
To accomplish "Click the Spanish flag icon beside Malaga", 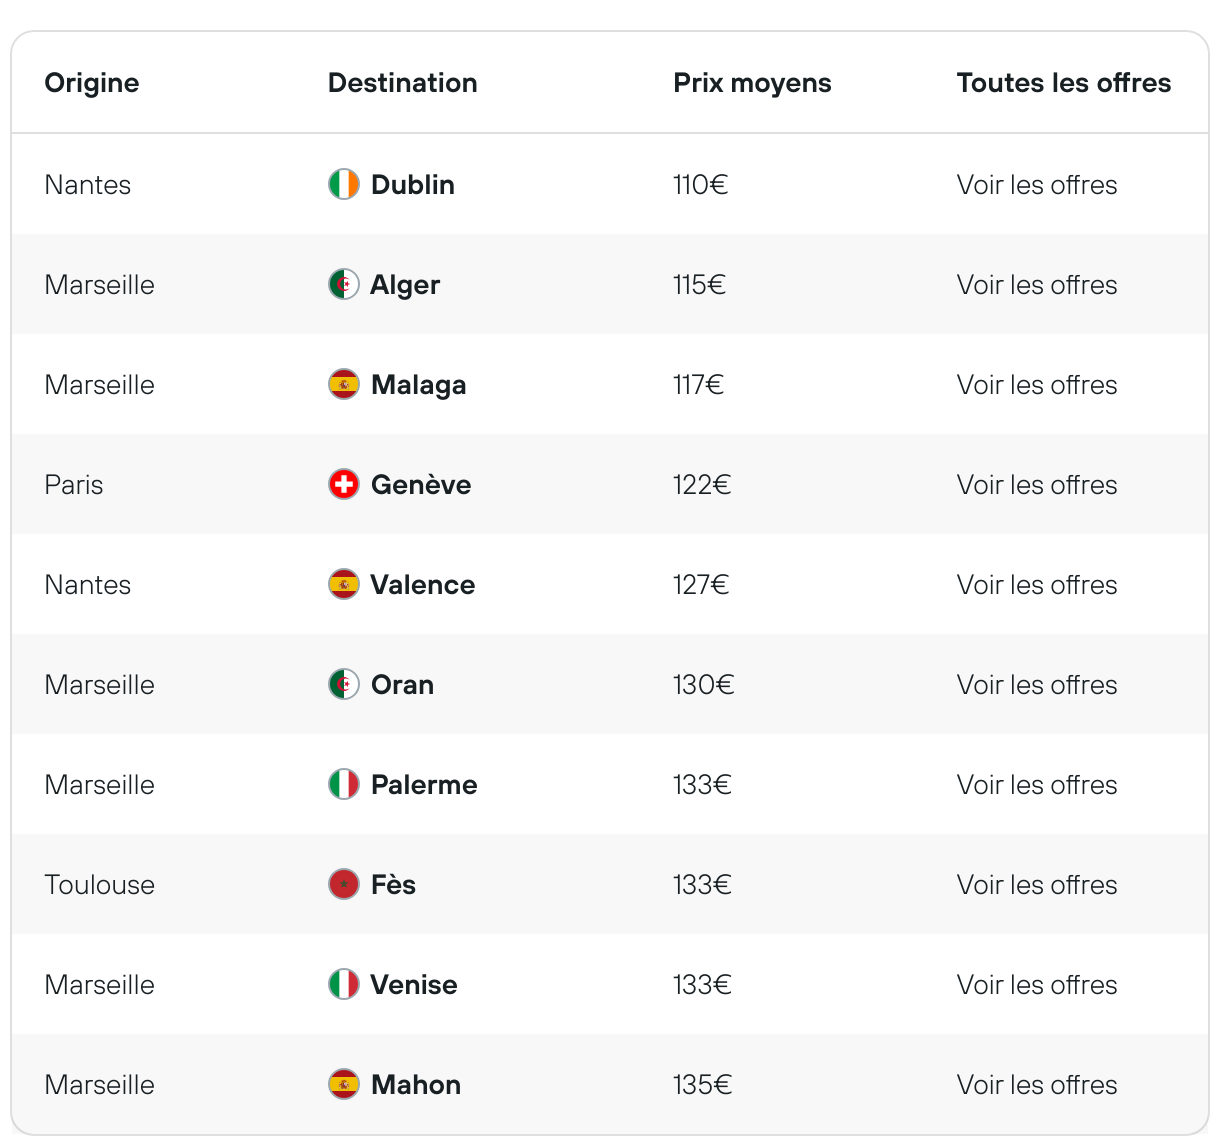I will [x=344, y=384].
